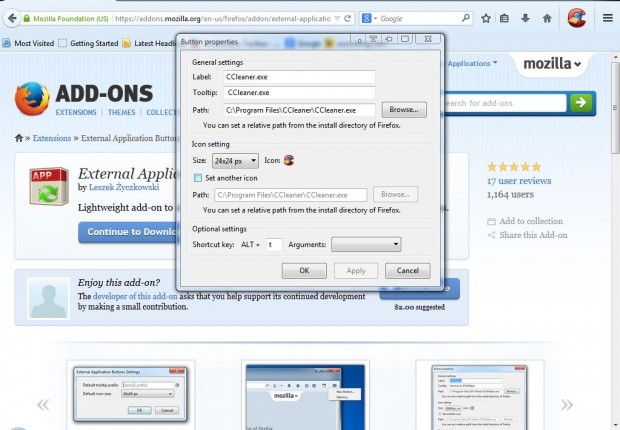Launch CCleaner from the toolbar button
This screenshot has height=430, width=620.
tap(577, 18)
